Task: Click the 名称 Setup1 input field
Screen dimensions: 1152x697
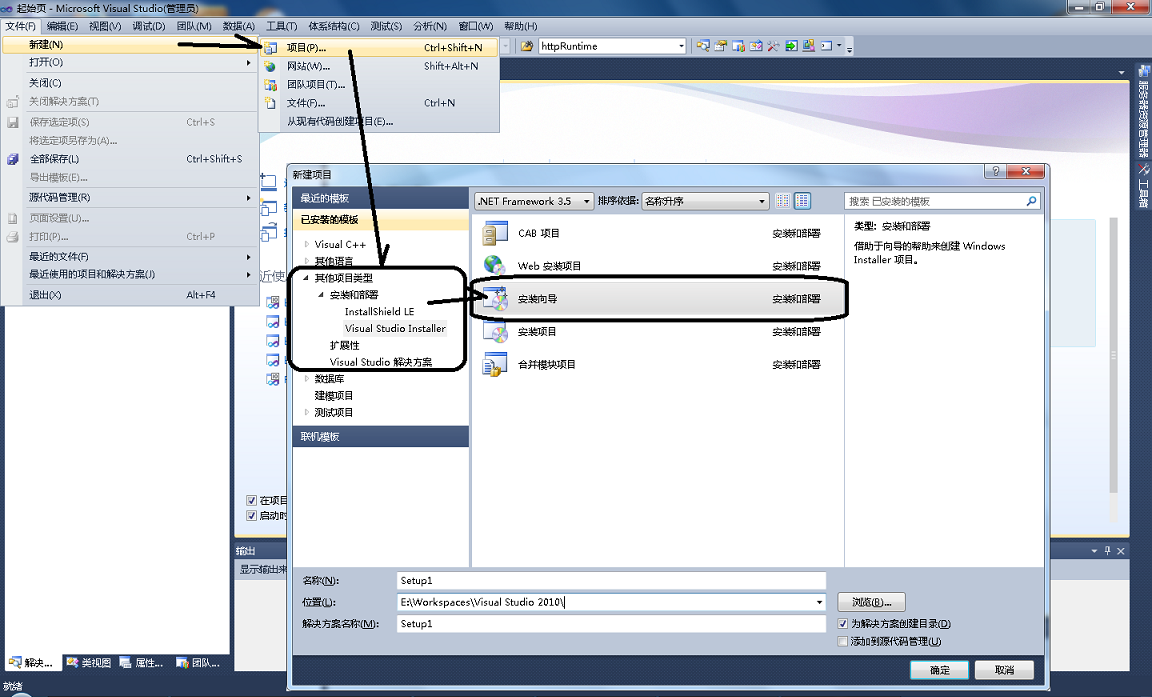Action: [611, 580]
